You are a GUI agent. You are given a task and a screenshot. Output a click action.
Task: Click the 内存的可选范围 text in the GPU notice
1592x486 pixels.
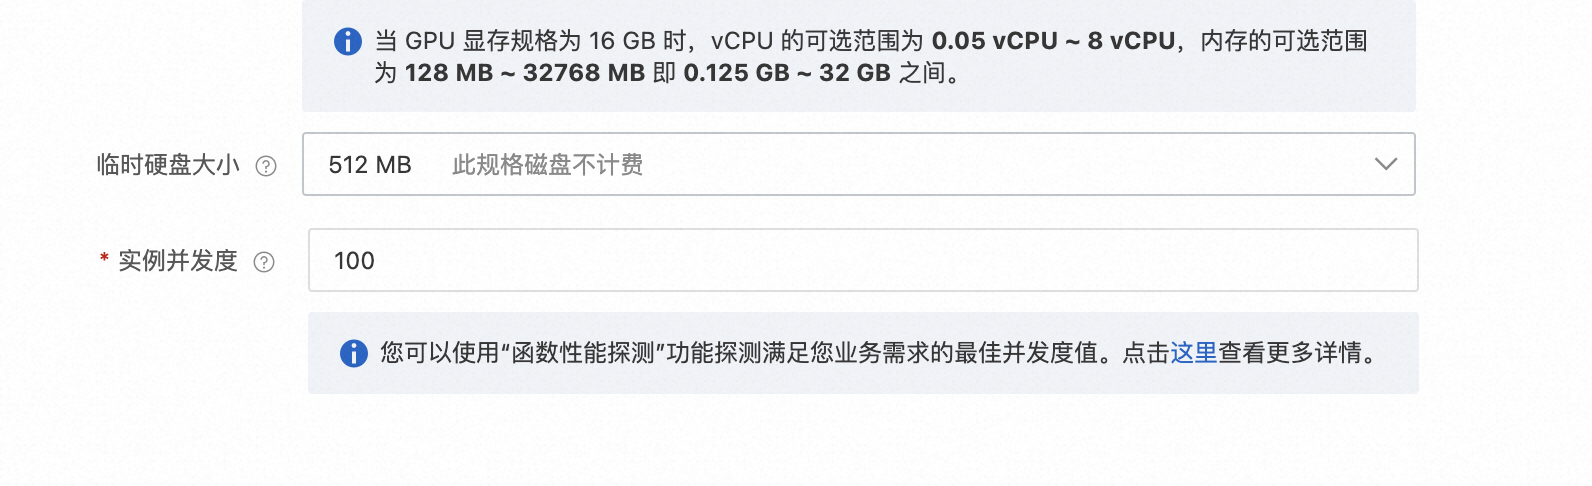(1283, 41)
